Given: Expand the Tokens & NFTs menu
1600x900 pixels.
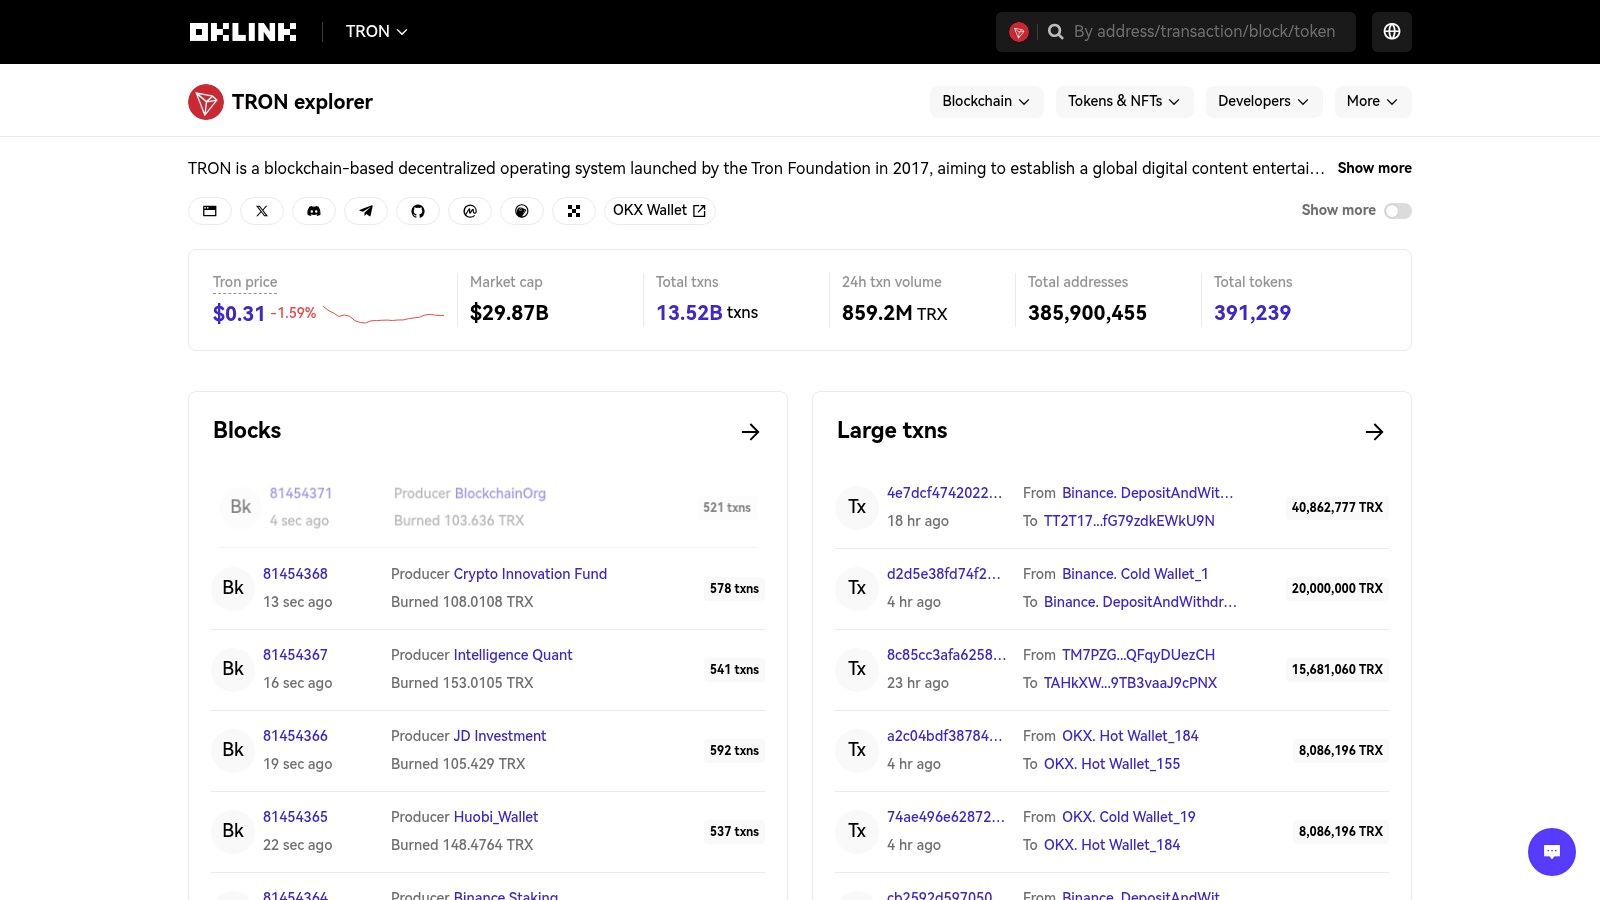Looking at the screenshot, I should pyautogui.click(x=1124, y=101).
